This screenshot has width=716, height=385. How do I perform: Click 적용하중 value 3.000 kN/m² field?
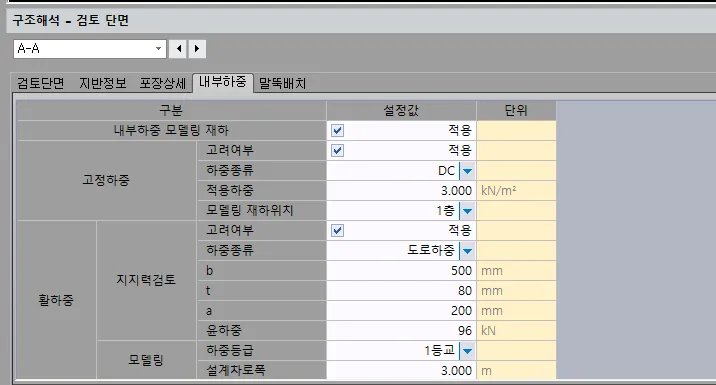[x=401, y=190]
